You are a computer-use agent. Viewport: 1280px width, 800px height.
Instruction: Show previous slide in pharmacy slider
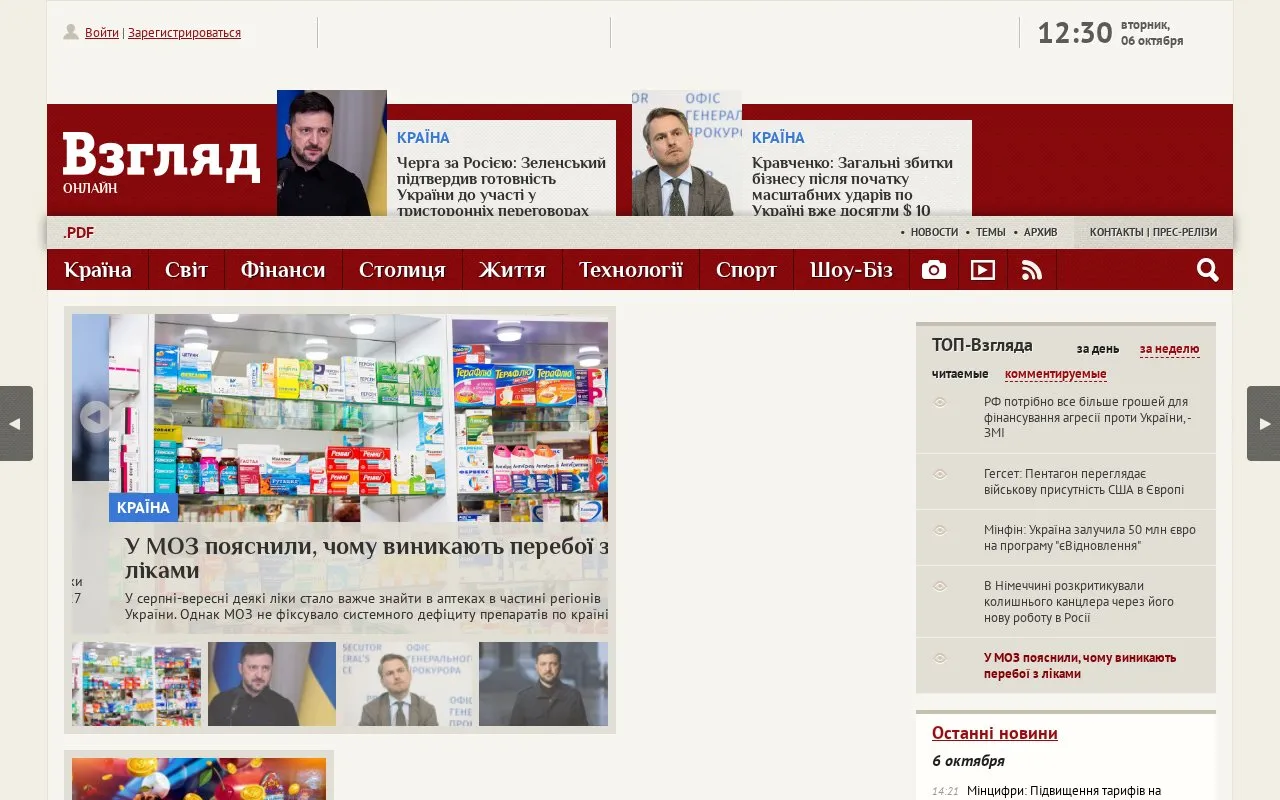click(96, 417)
